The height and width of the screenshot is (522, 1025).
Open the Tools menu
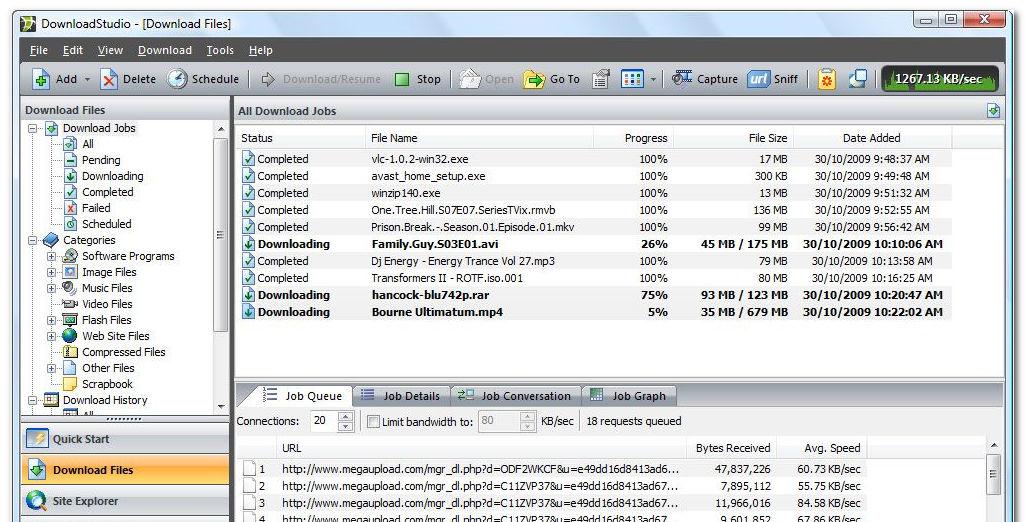click(220, 50)
